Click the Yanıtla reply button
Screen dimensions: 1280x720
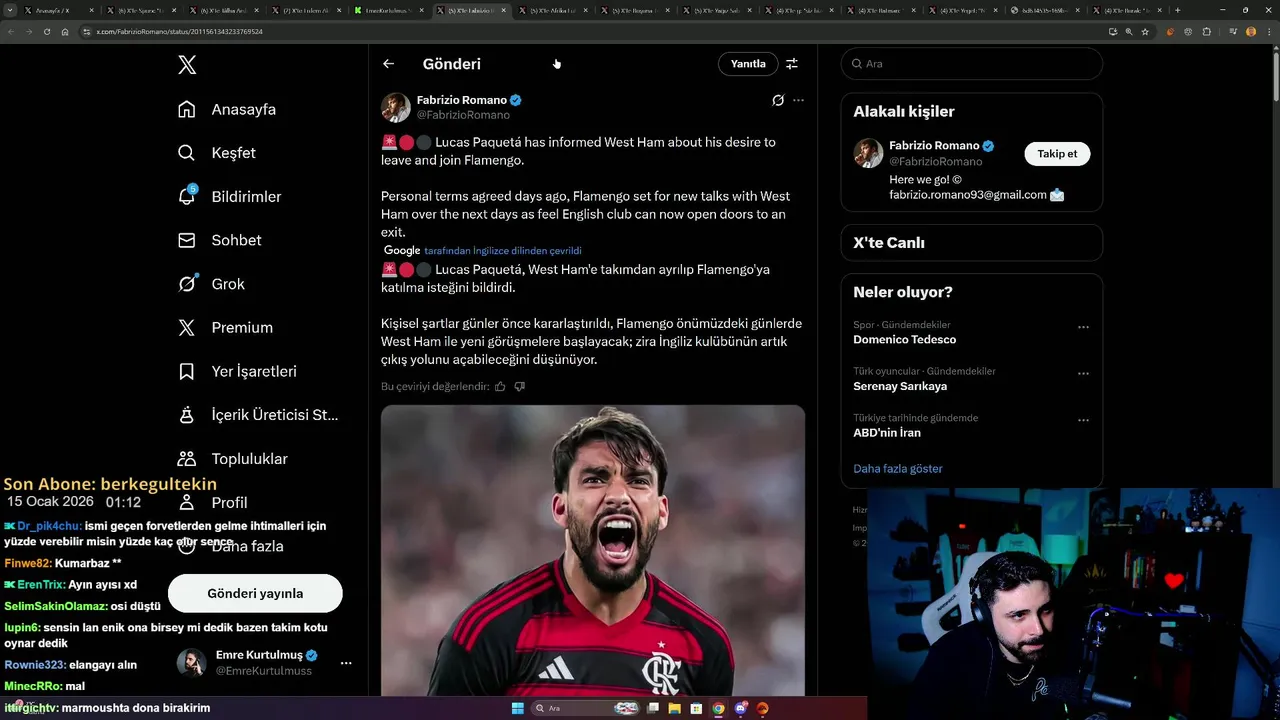pyautogui.click(x=748, y=64)
